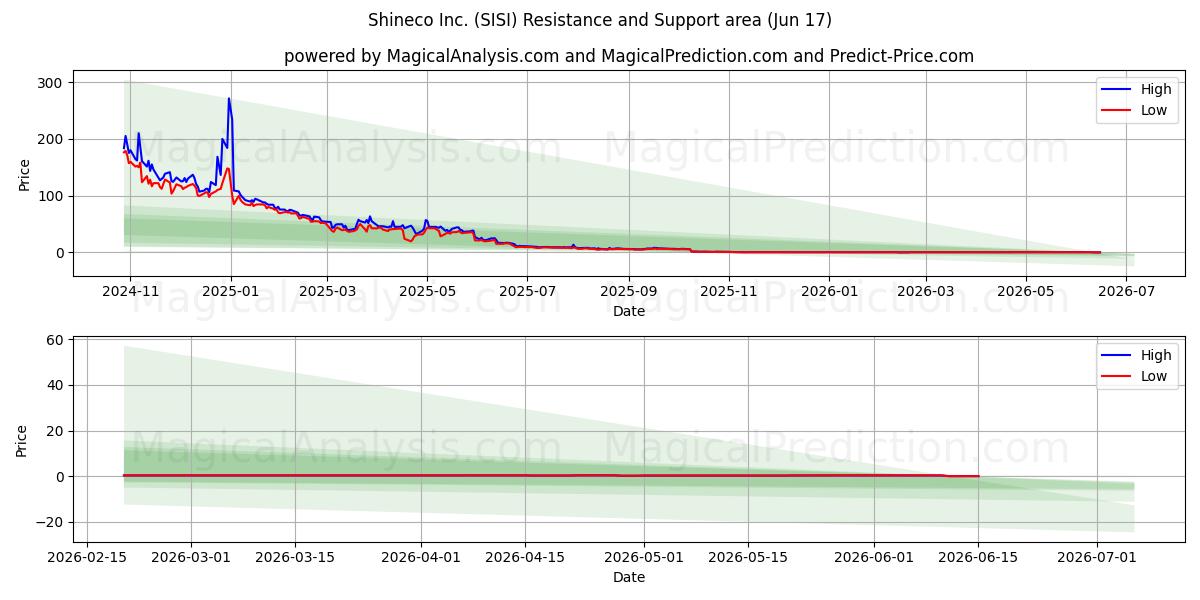Click the 'Price' label of bottom chart
The width and height of the screenshot is (1200, 600).
point(23,440)
